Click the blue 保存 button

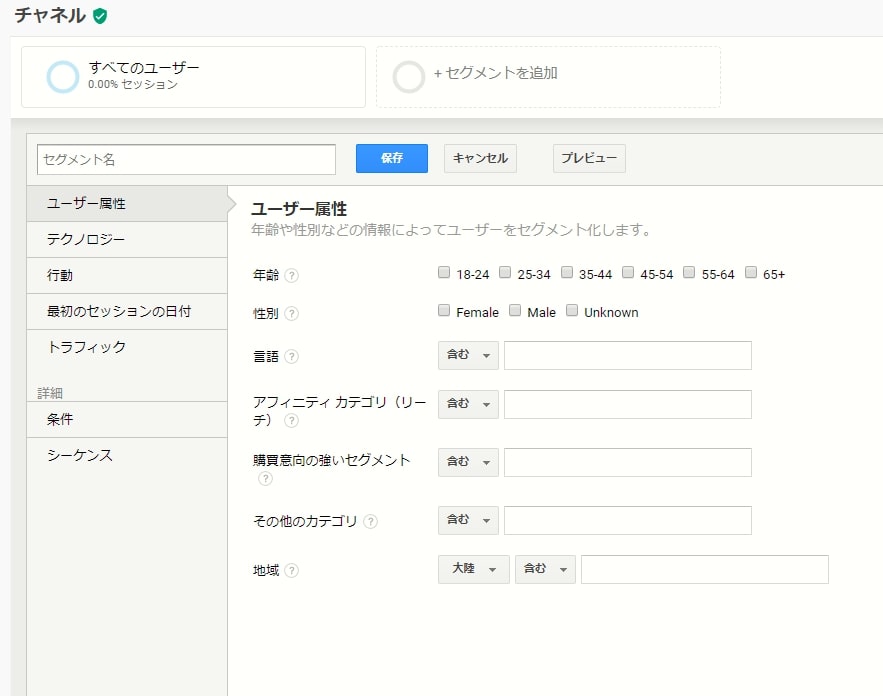[x=392, y=158]
